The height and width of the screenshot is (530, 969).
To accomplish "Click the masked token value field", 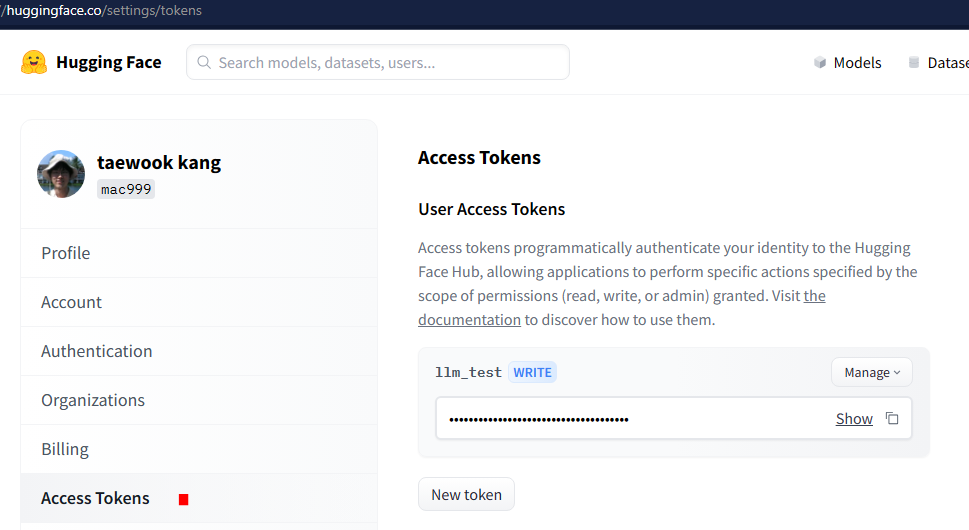I will (x=674, y=418).
